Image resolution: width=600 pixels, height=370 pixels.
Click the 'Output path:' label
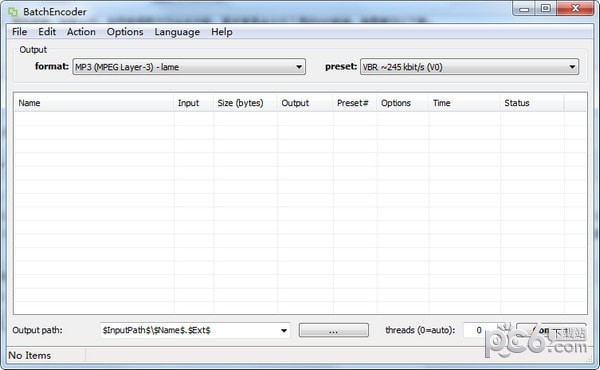click(x=37, y=330)
